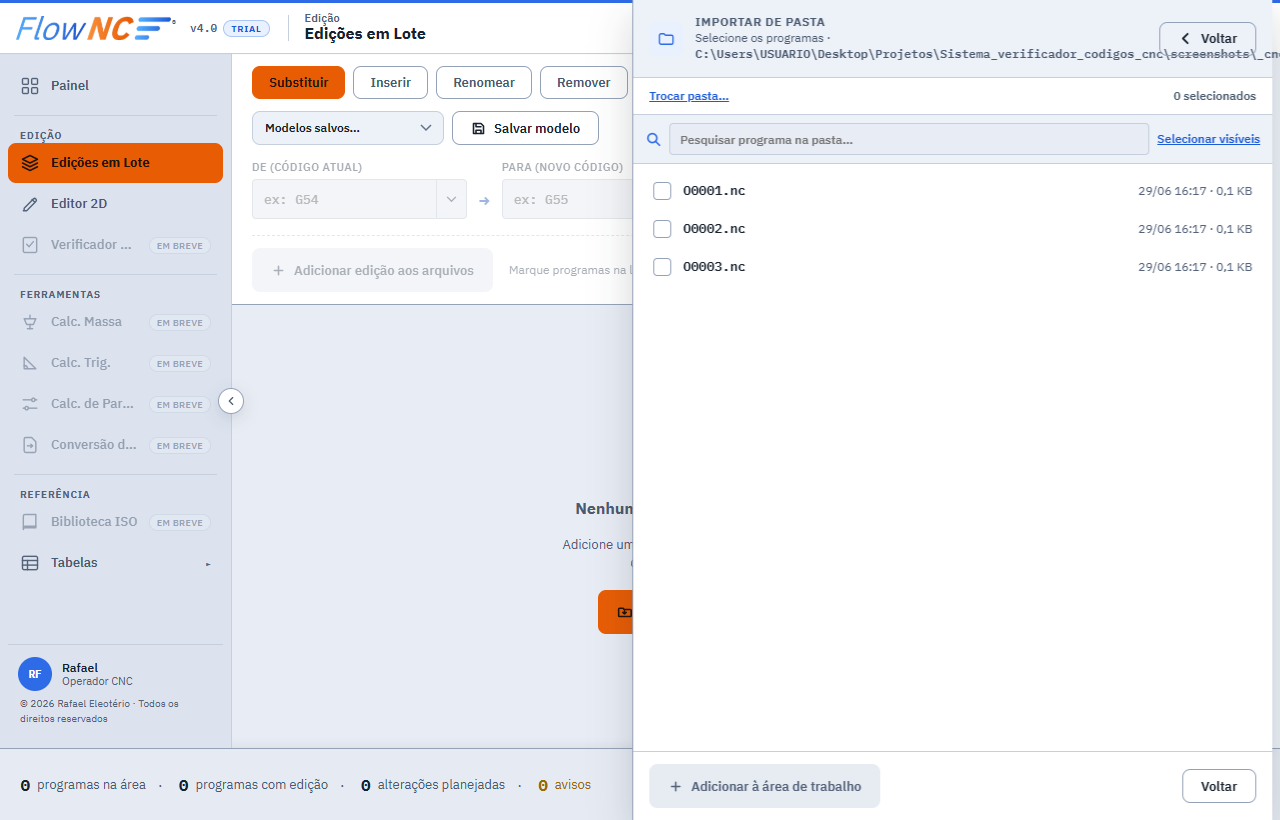The height and width of the screenshot is (820, 1280).
Task: Click the Biblioteca ISO book icon
Action: [x=30, y=522]
